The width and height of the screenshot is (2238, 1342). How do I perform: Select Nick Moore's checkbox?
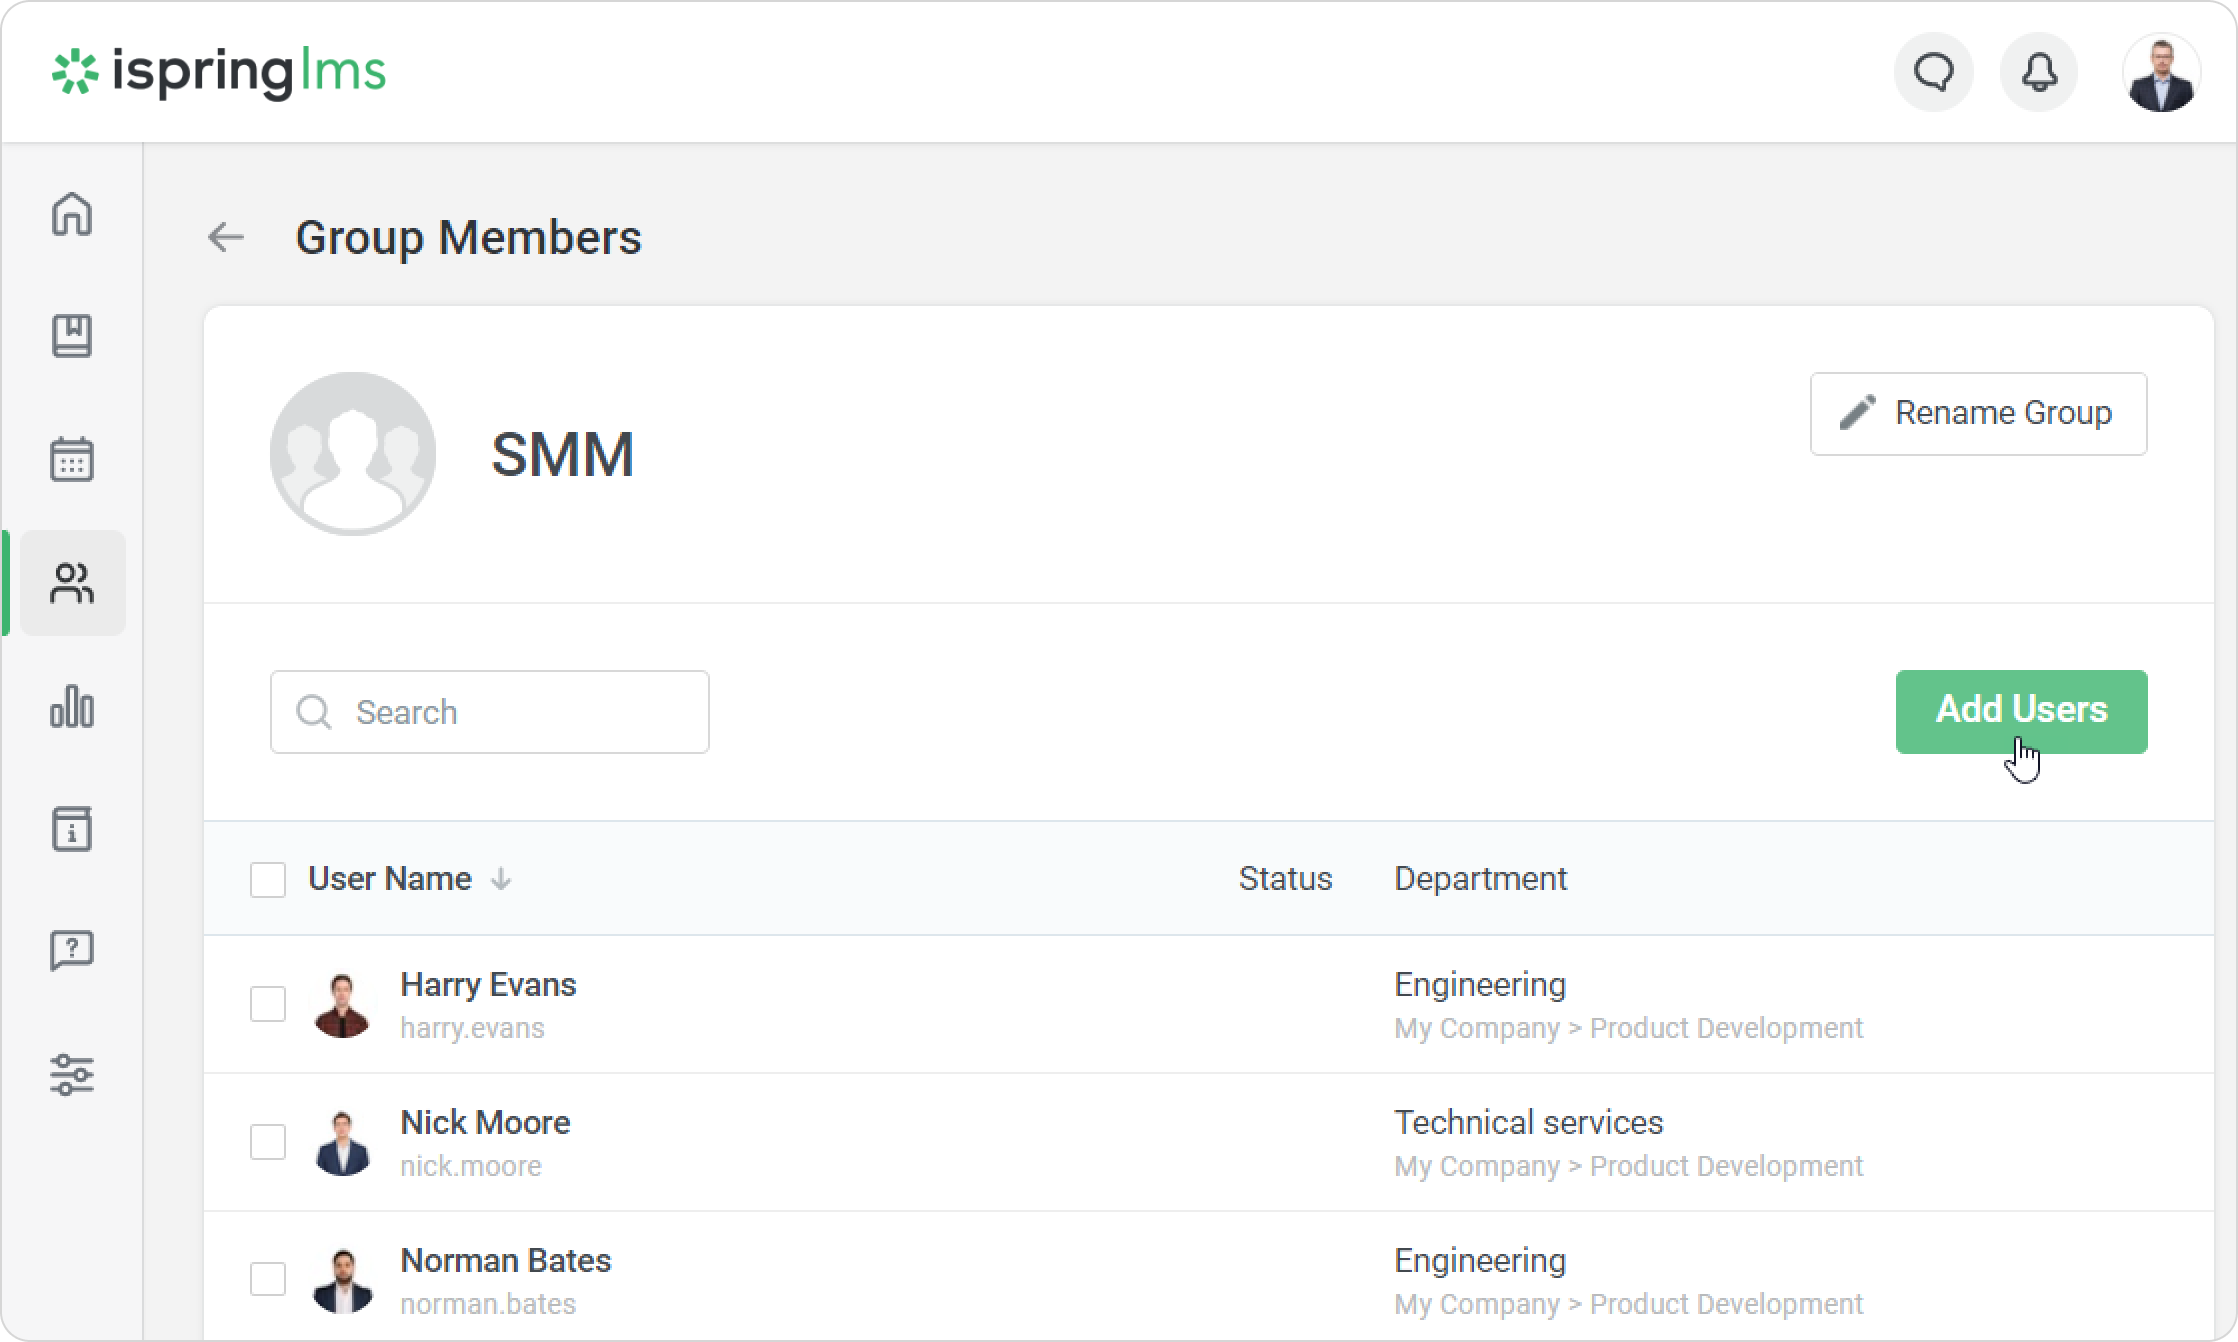point(268,1142)
